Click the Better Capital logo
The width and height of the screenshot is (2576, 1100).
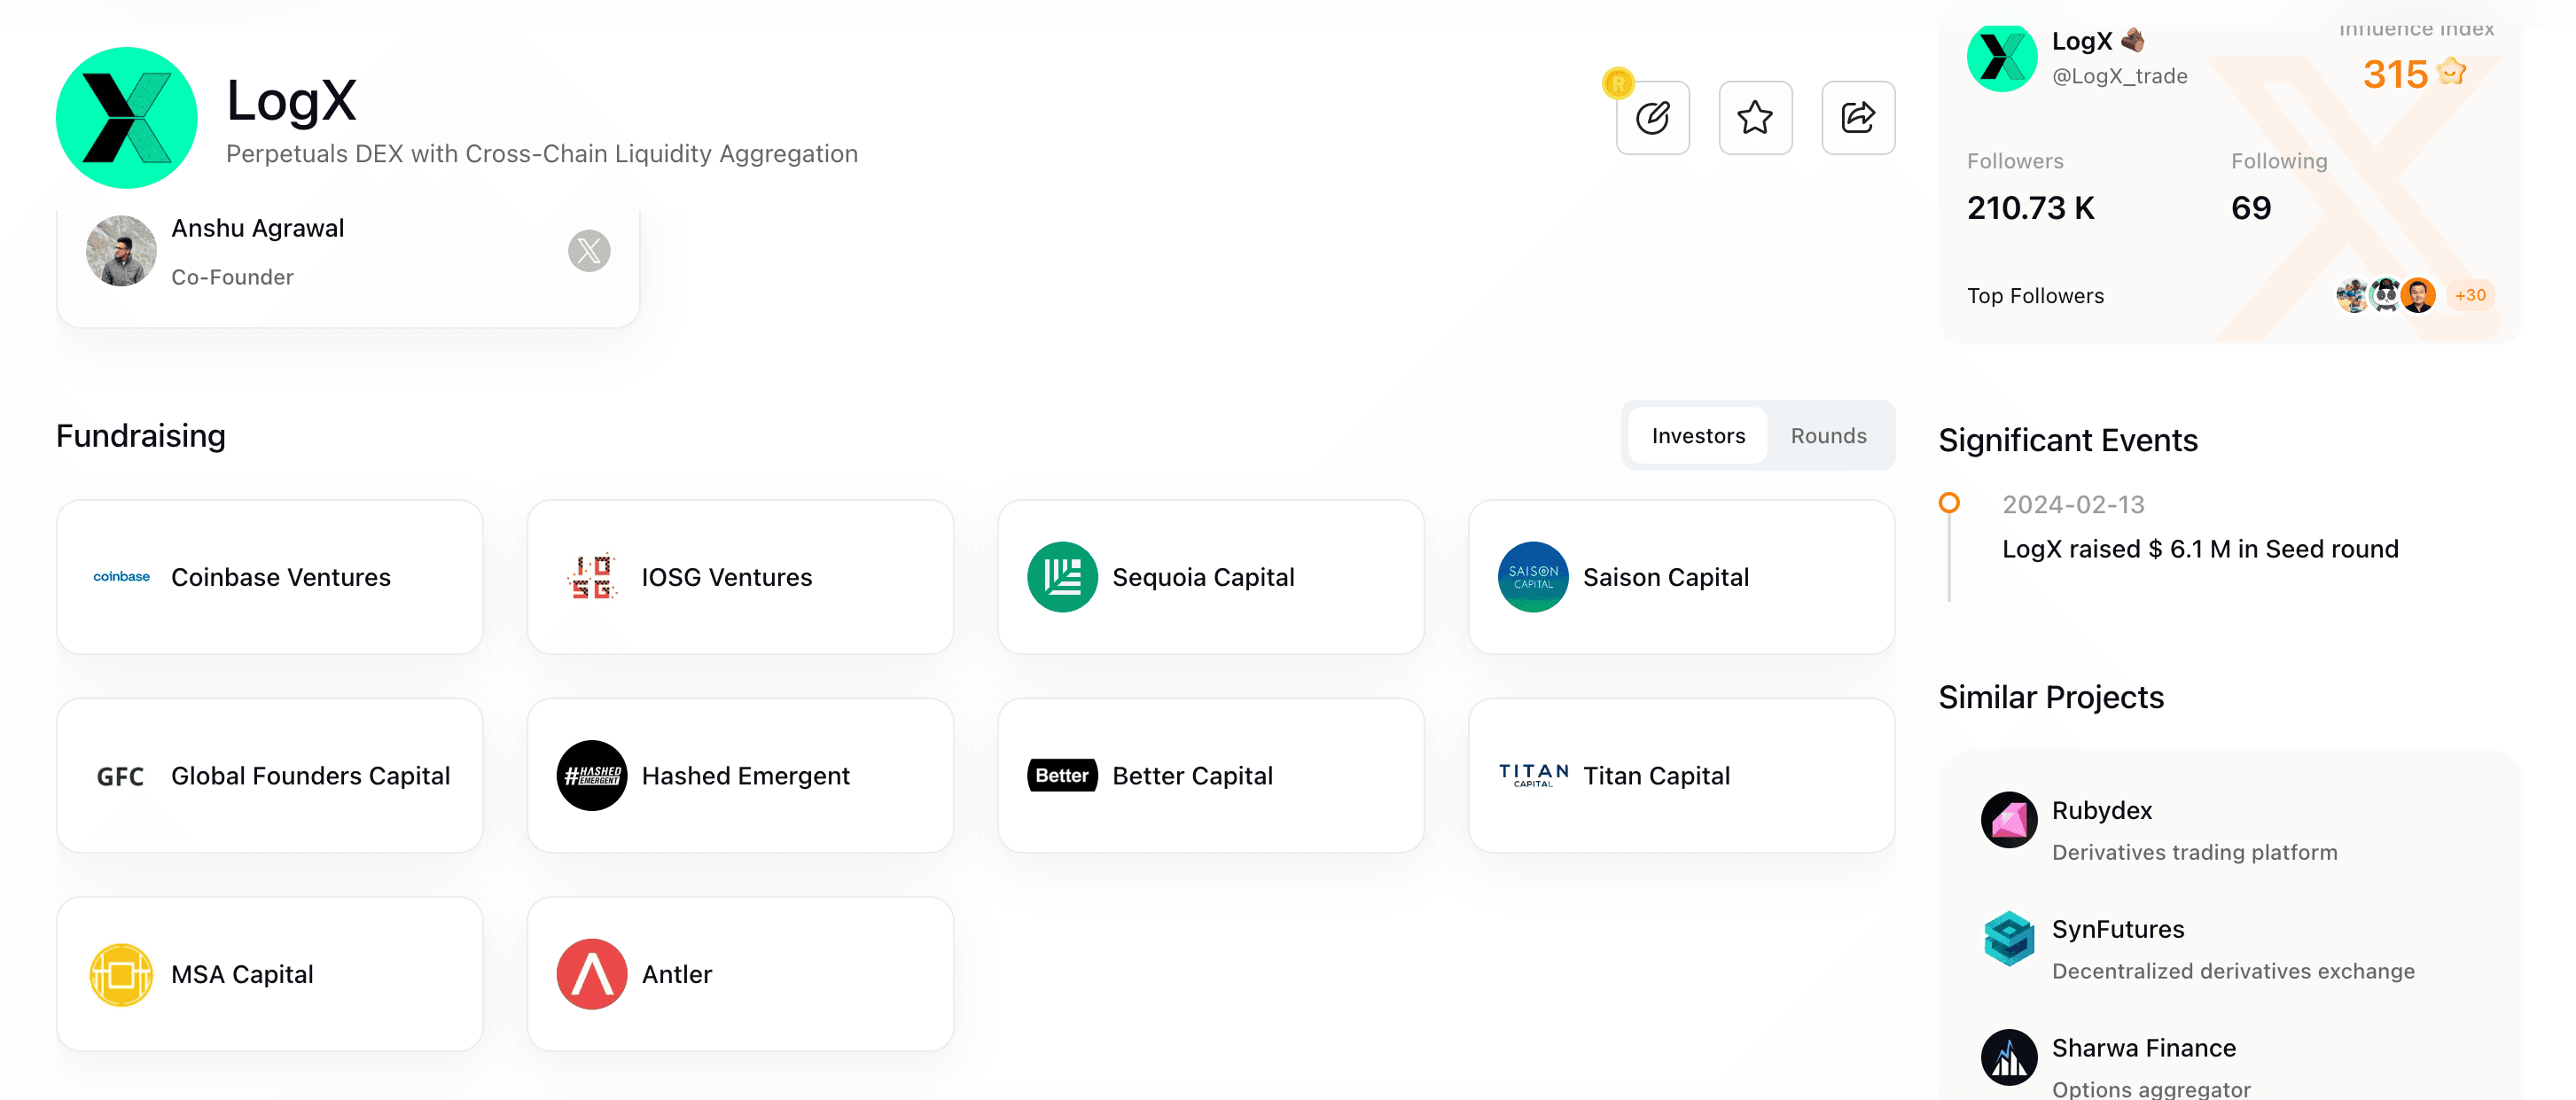tap(1062, 776)
